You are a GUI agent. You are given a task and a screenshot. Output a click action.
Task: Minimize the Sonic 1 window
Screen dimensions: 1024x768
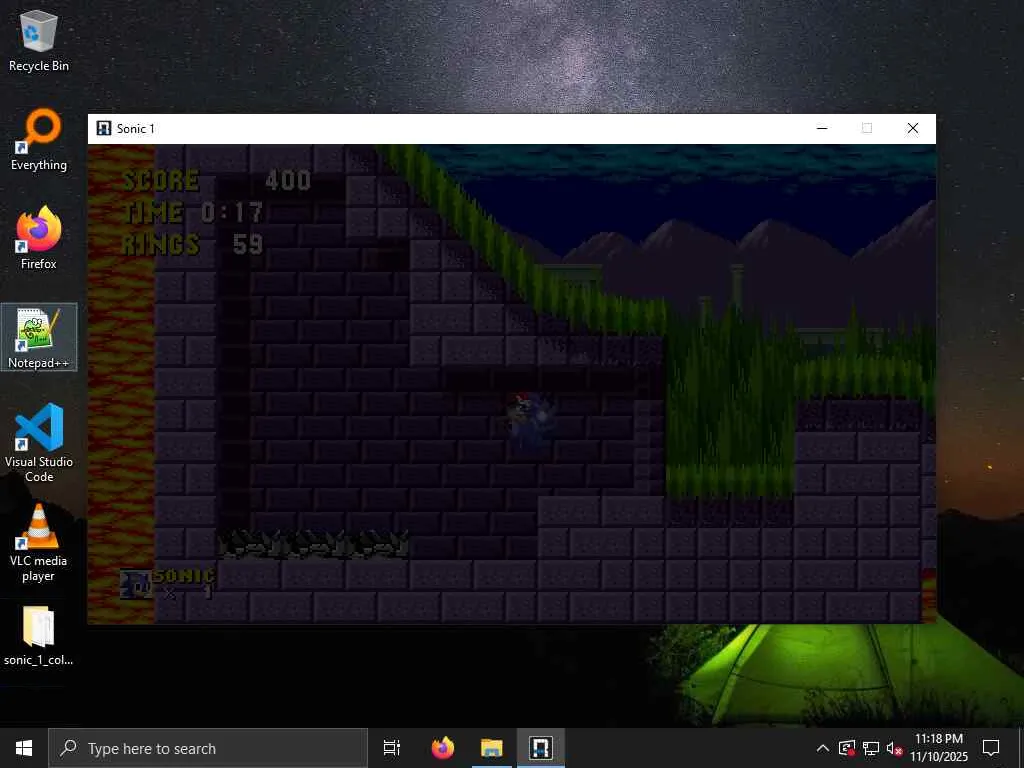(x=822, y=128)
